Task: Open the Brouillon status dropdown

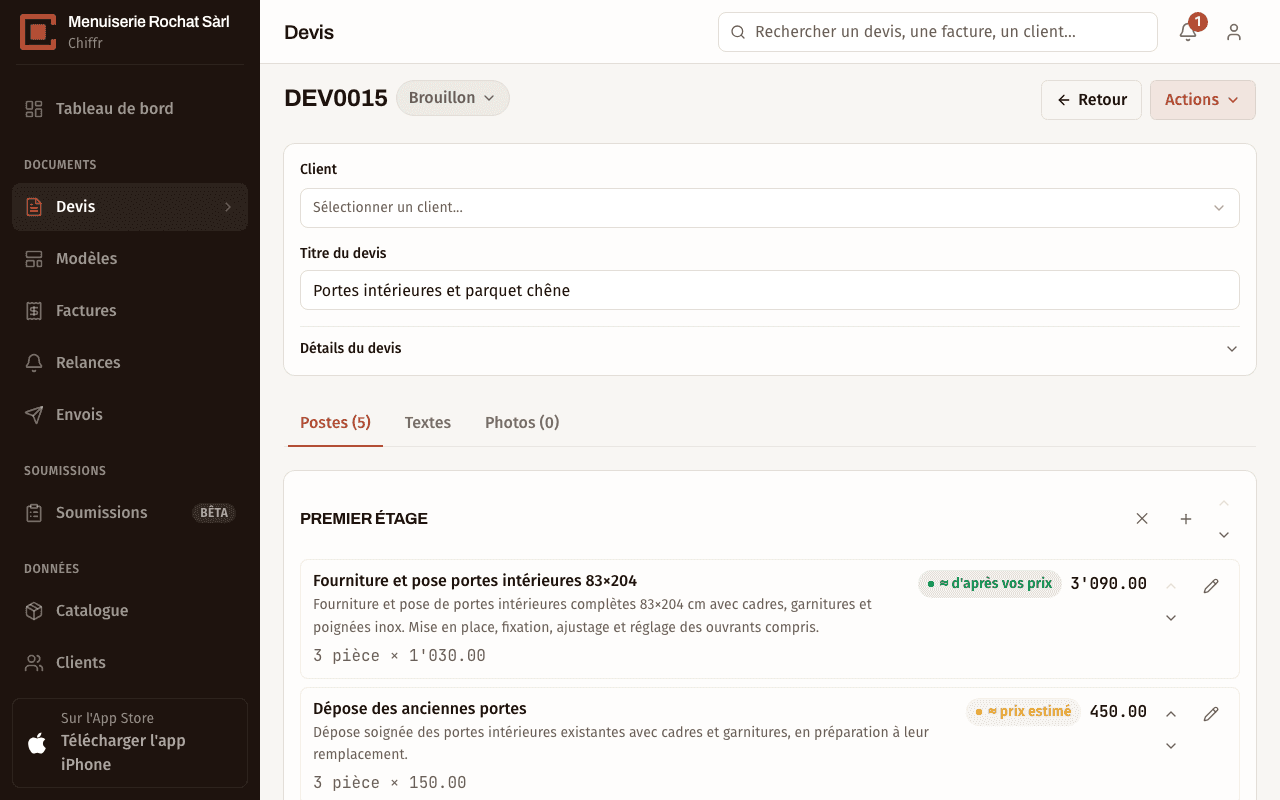Action: tap(453, 98)
